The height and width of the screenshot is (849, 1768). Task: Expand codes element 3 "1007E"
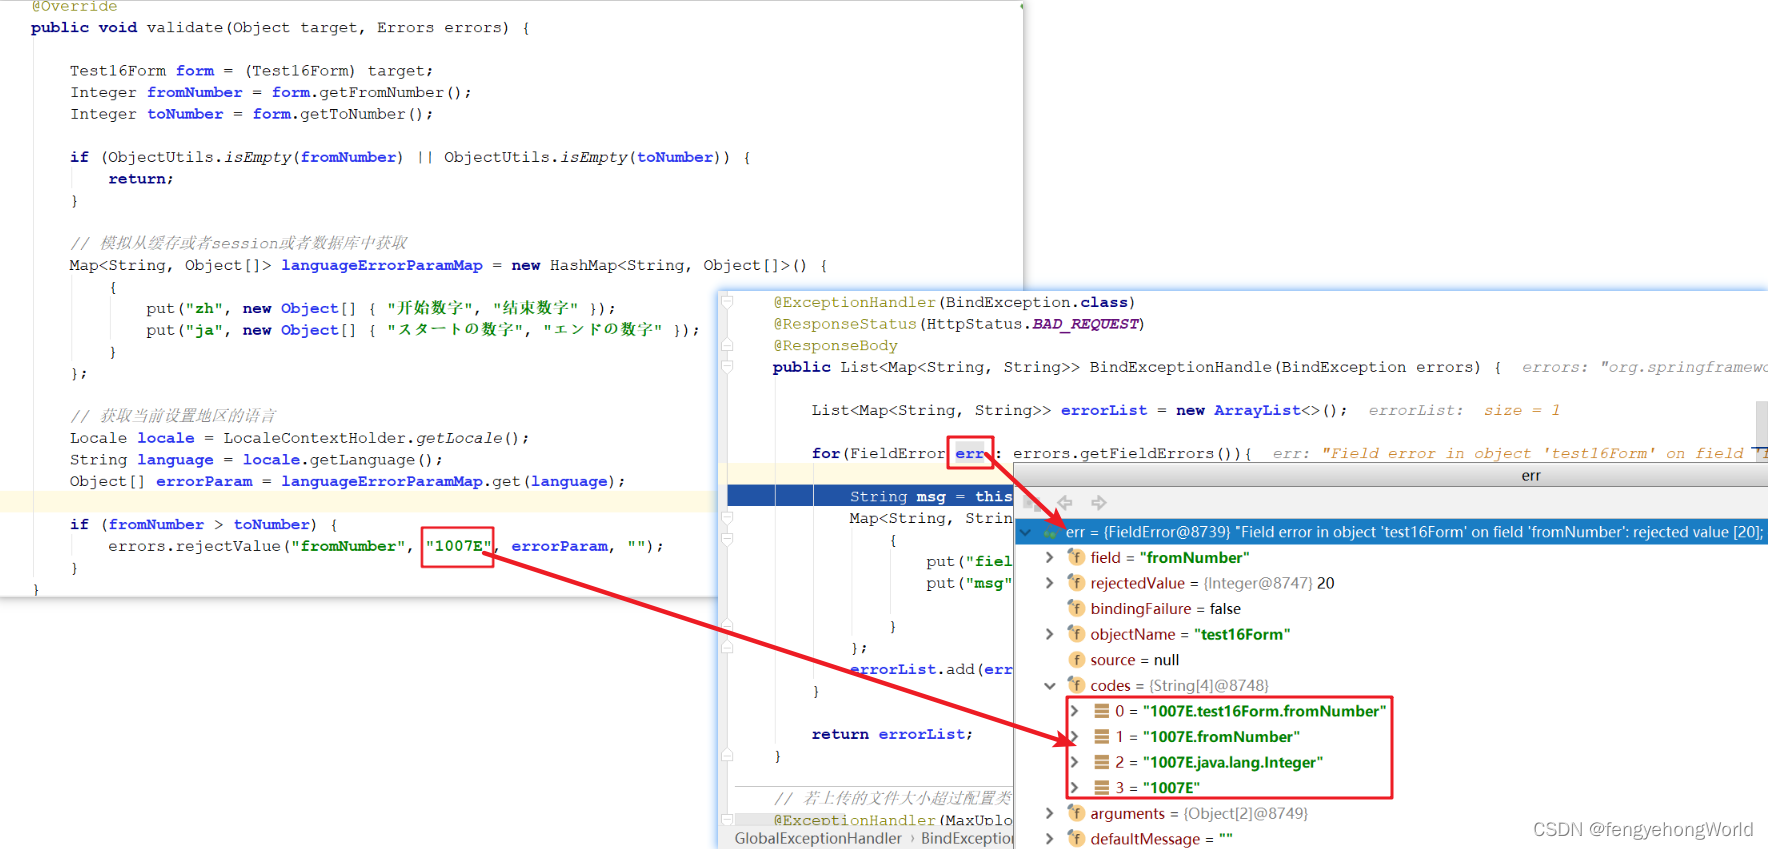tap(1075, 788)
